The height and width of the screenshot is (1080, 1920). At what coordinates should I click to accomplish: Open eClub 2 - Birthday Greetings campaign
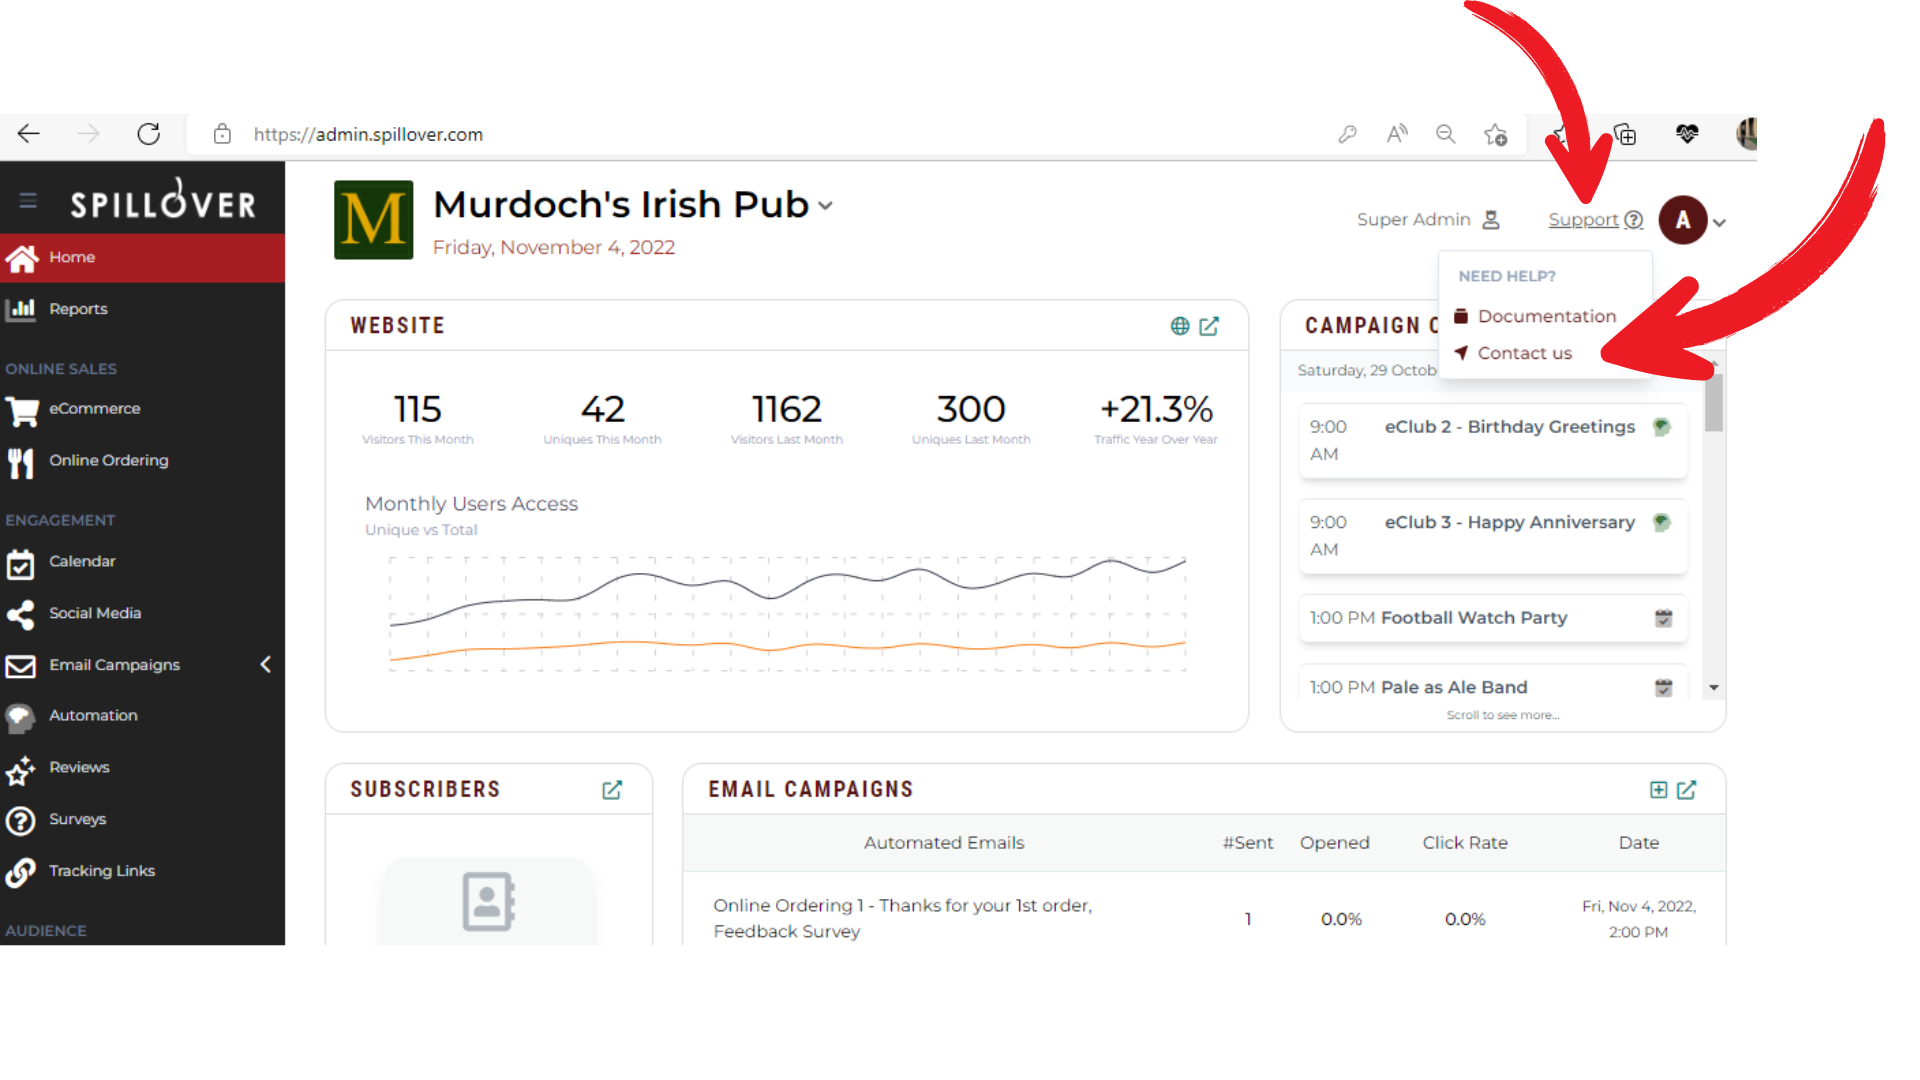1493,440
